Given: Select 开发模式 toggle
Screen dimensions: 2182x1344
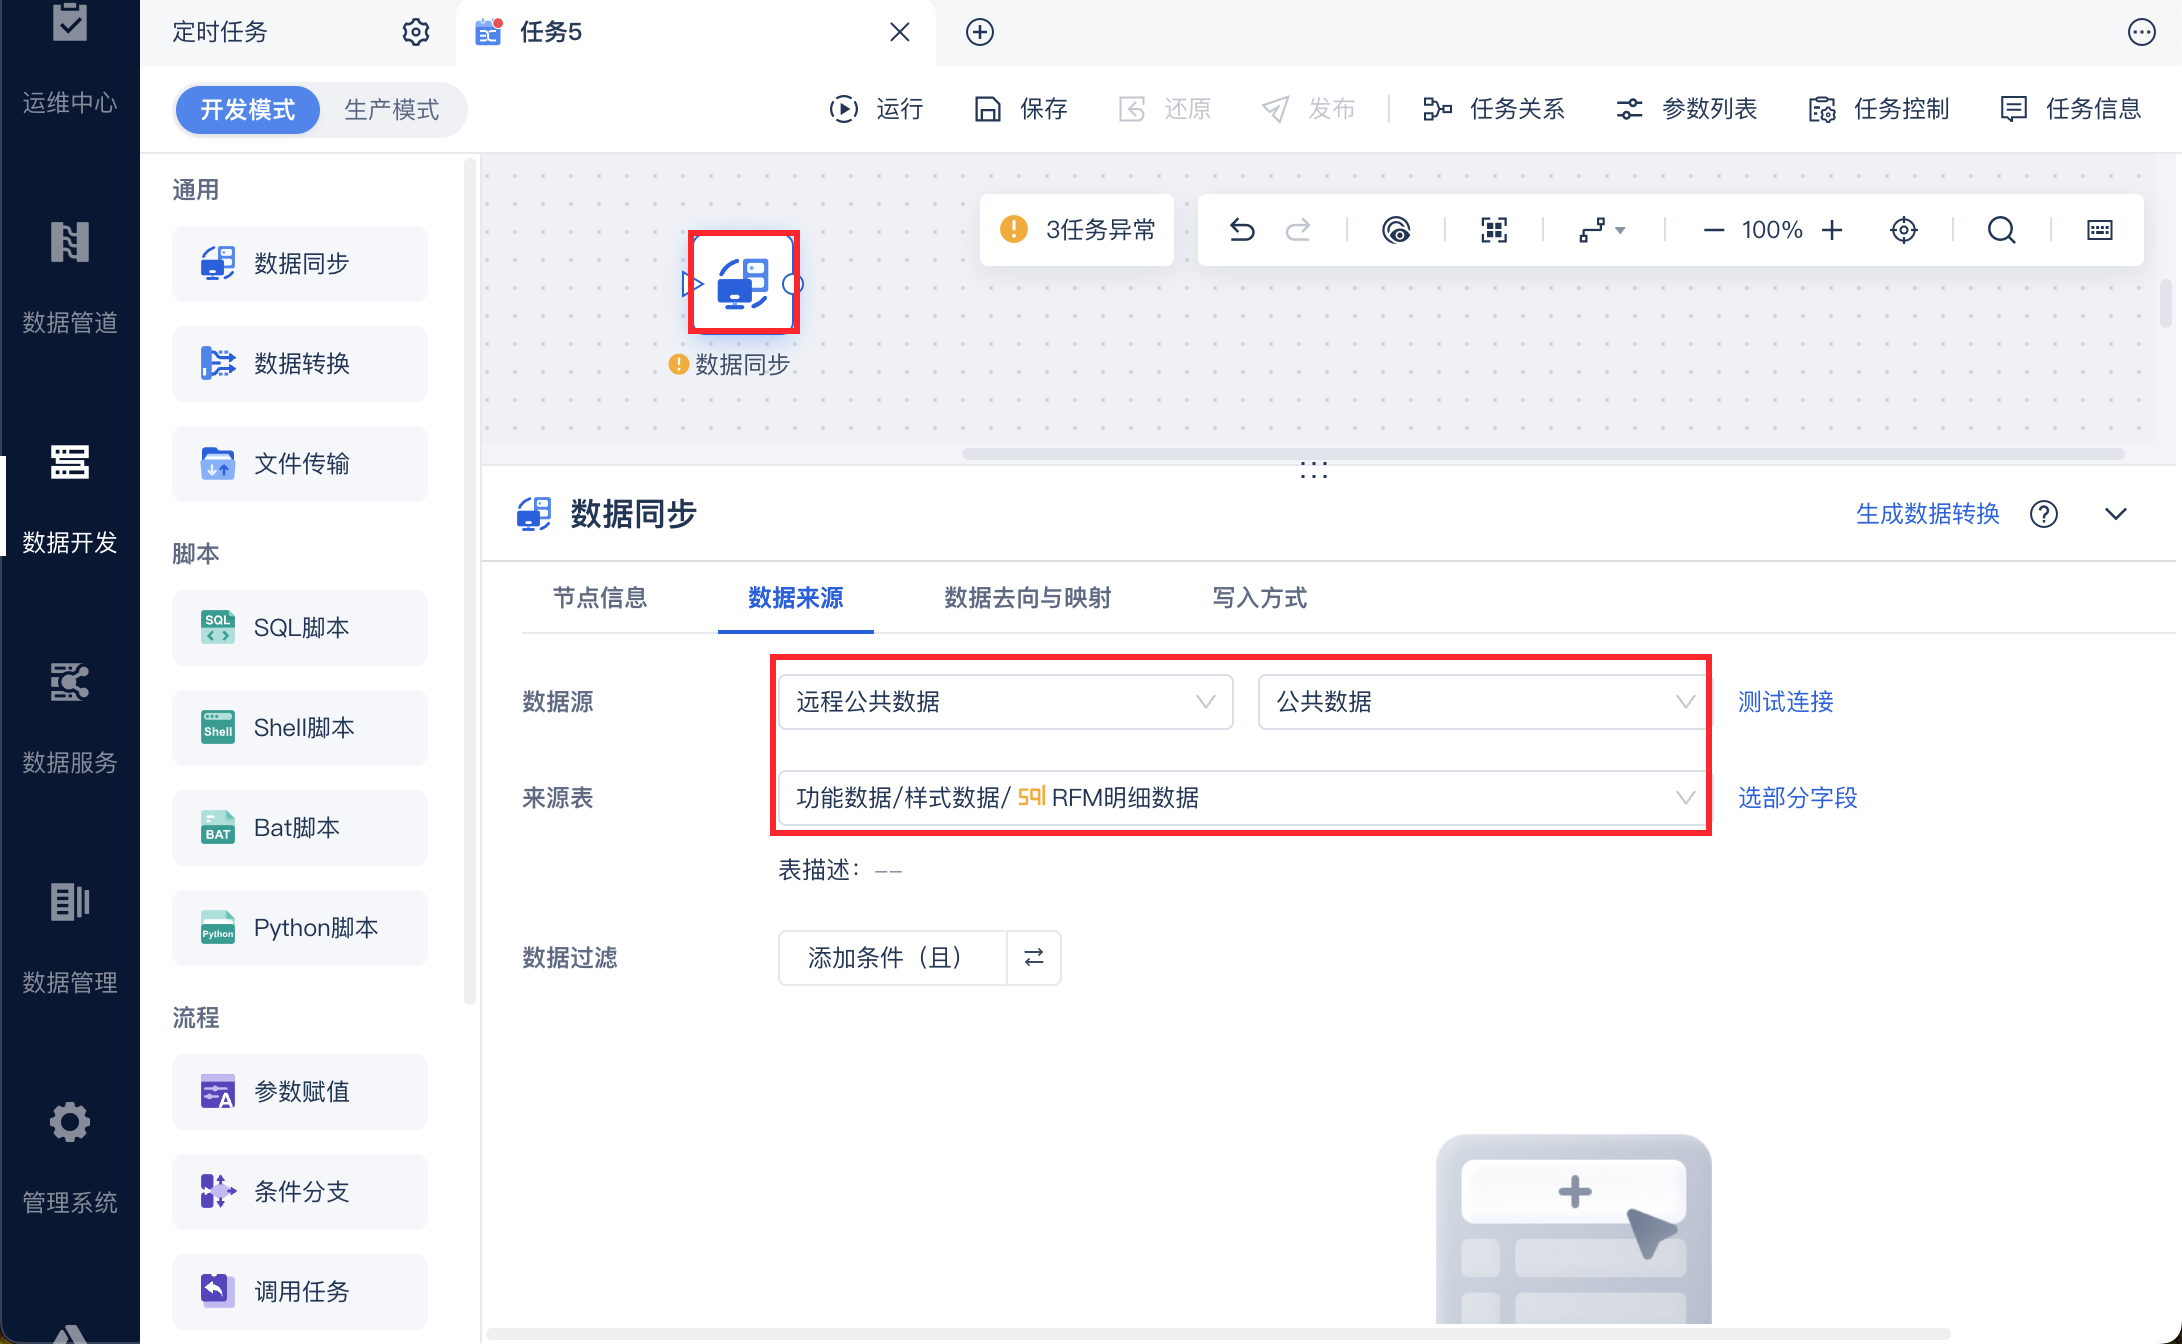Looking at the screenshot, I should point(247,109).
